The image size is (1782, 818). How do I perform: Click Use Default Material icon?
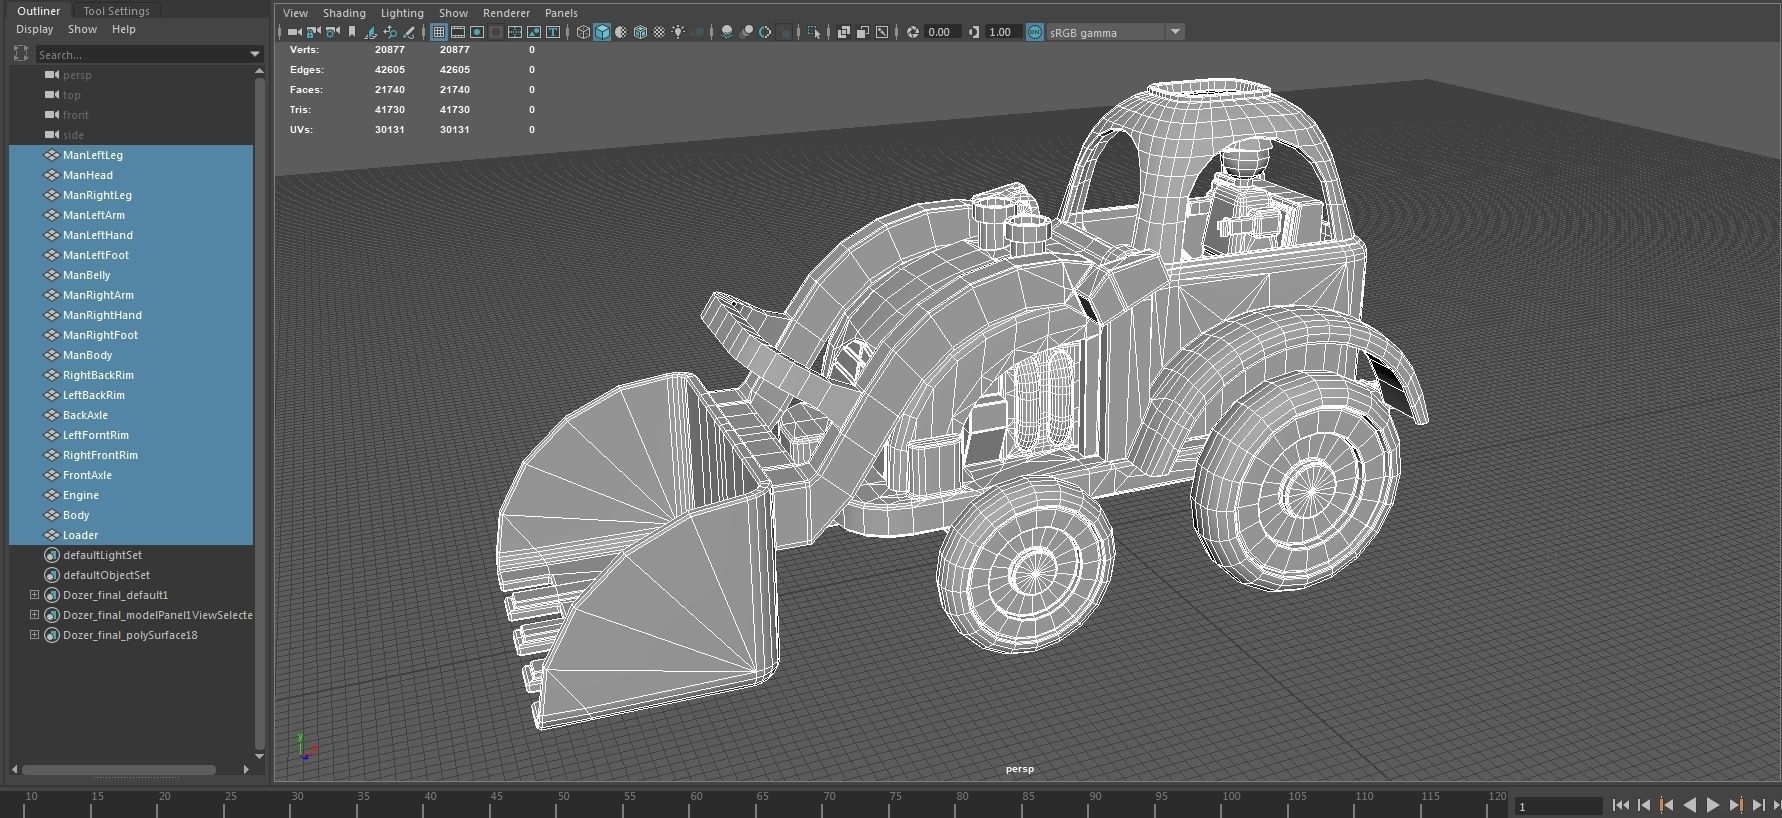click(x=621, y=32)
